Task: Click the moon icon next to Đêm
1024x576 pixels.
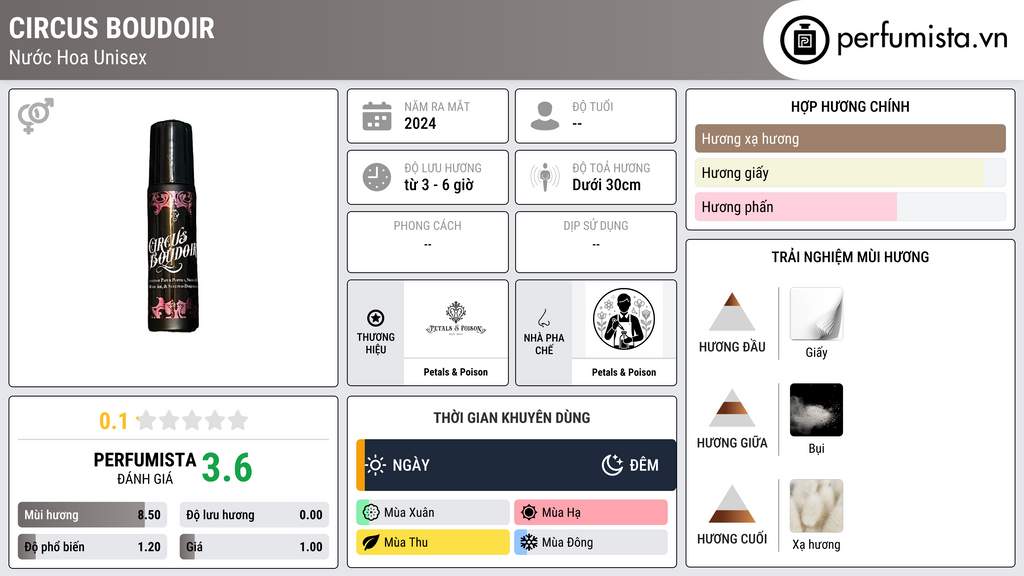Action: [x=612, y=465]
